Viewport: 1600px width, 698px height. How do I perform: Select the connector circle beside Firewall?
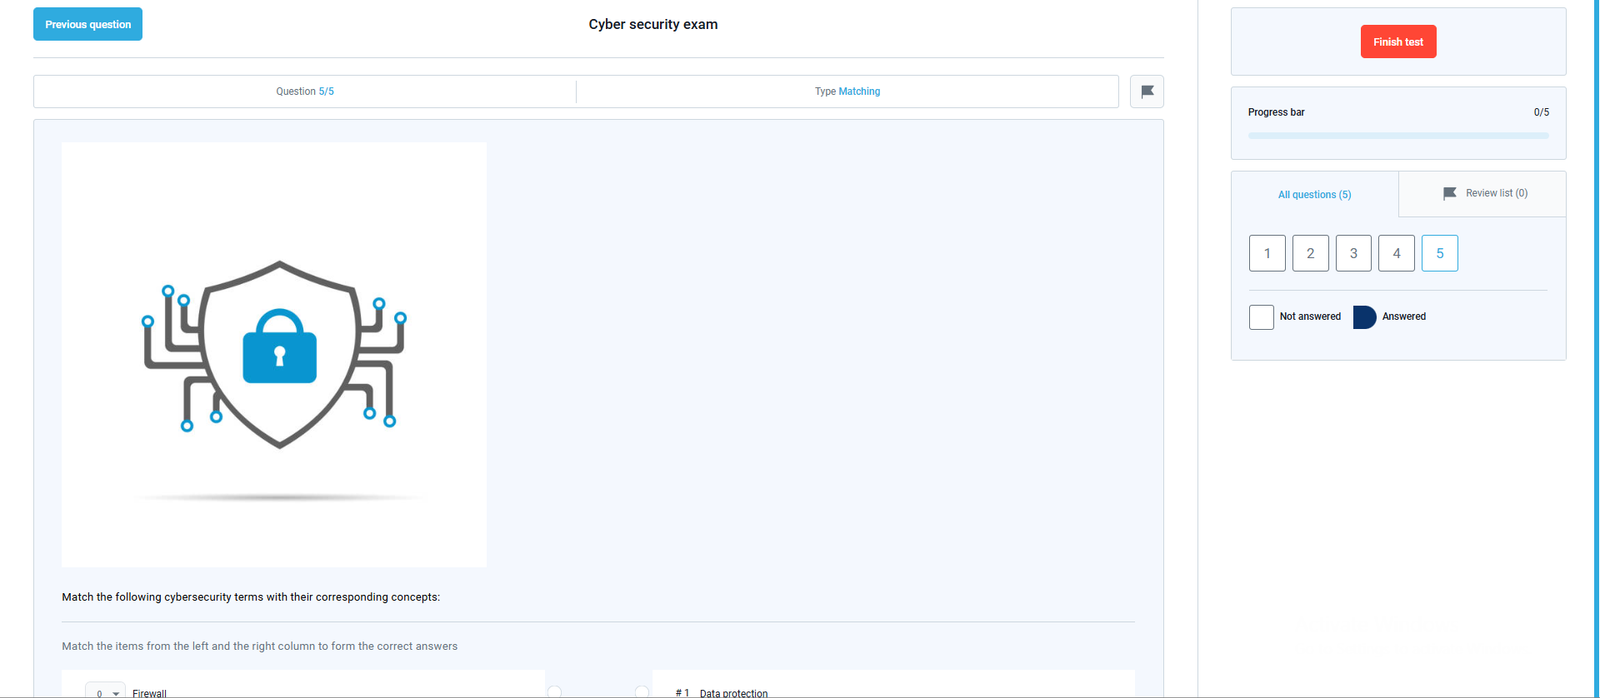pos(555,692)
